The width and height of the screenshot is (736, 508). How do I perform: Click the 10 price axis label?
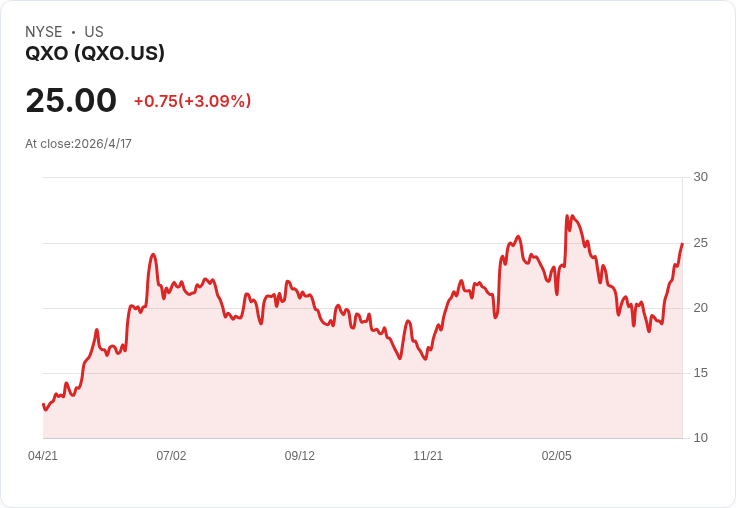click(x=700, y=438)
